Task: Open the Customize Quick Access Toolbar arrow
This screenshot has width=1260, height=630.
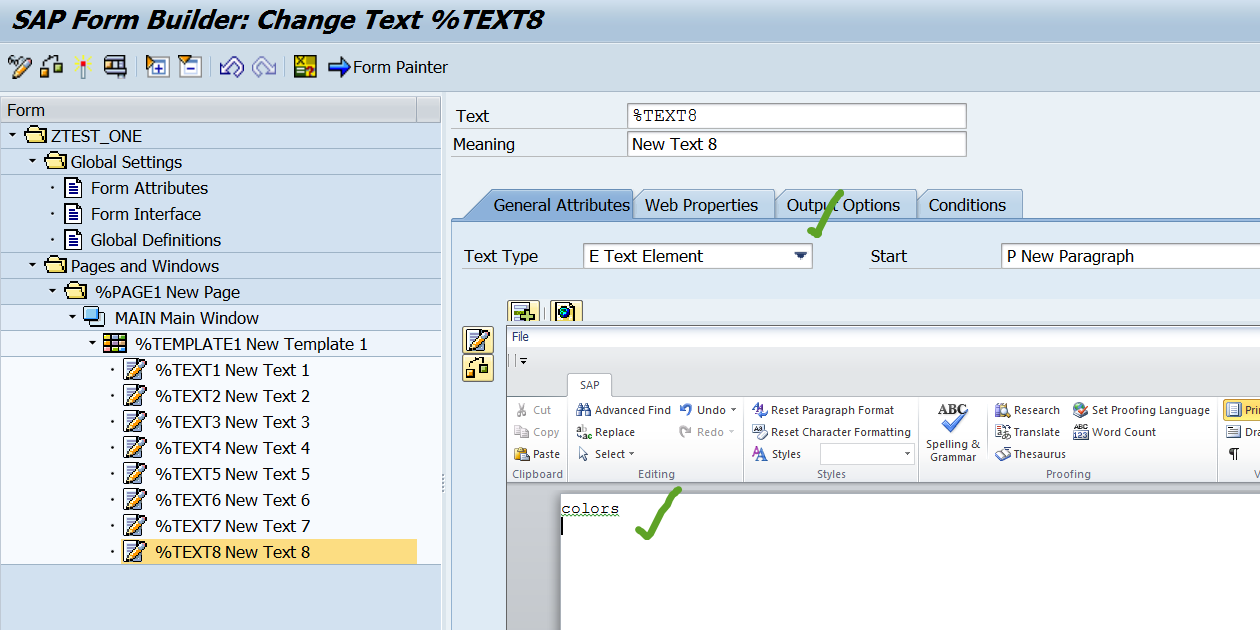Action: click(x=522, y=361)
